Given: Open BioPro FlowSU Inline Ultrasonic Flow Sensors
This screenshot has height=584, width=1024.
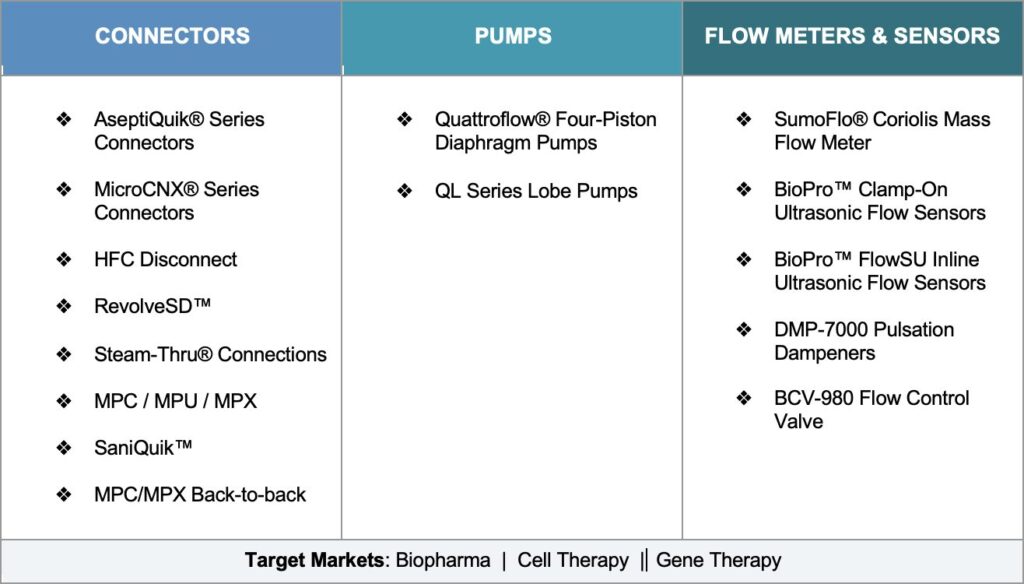Looking at the screenshot, I should (x=879, y=271).
